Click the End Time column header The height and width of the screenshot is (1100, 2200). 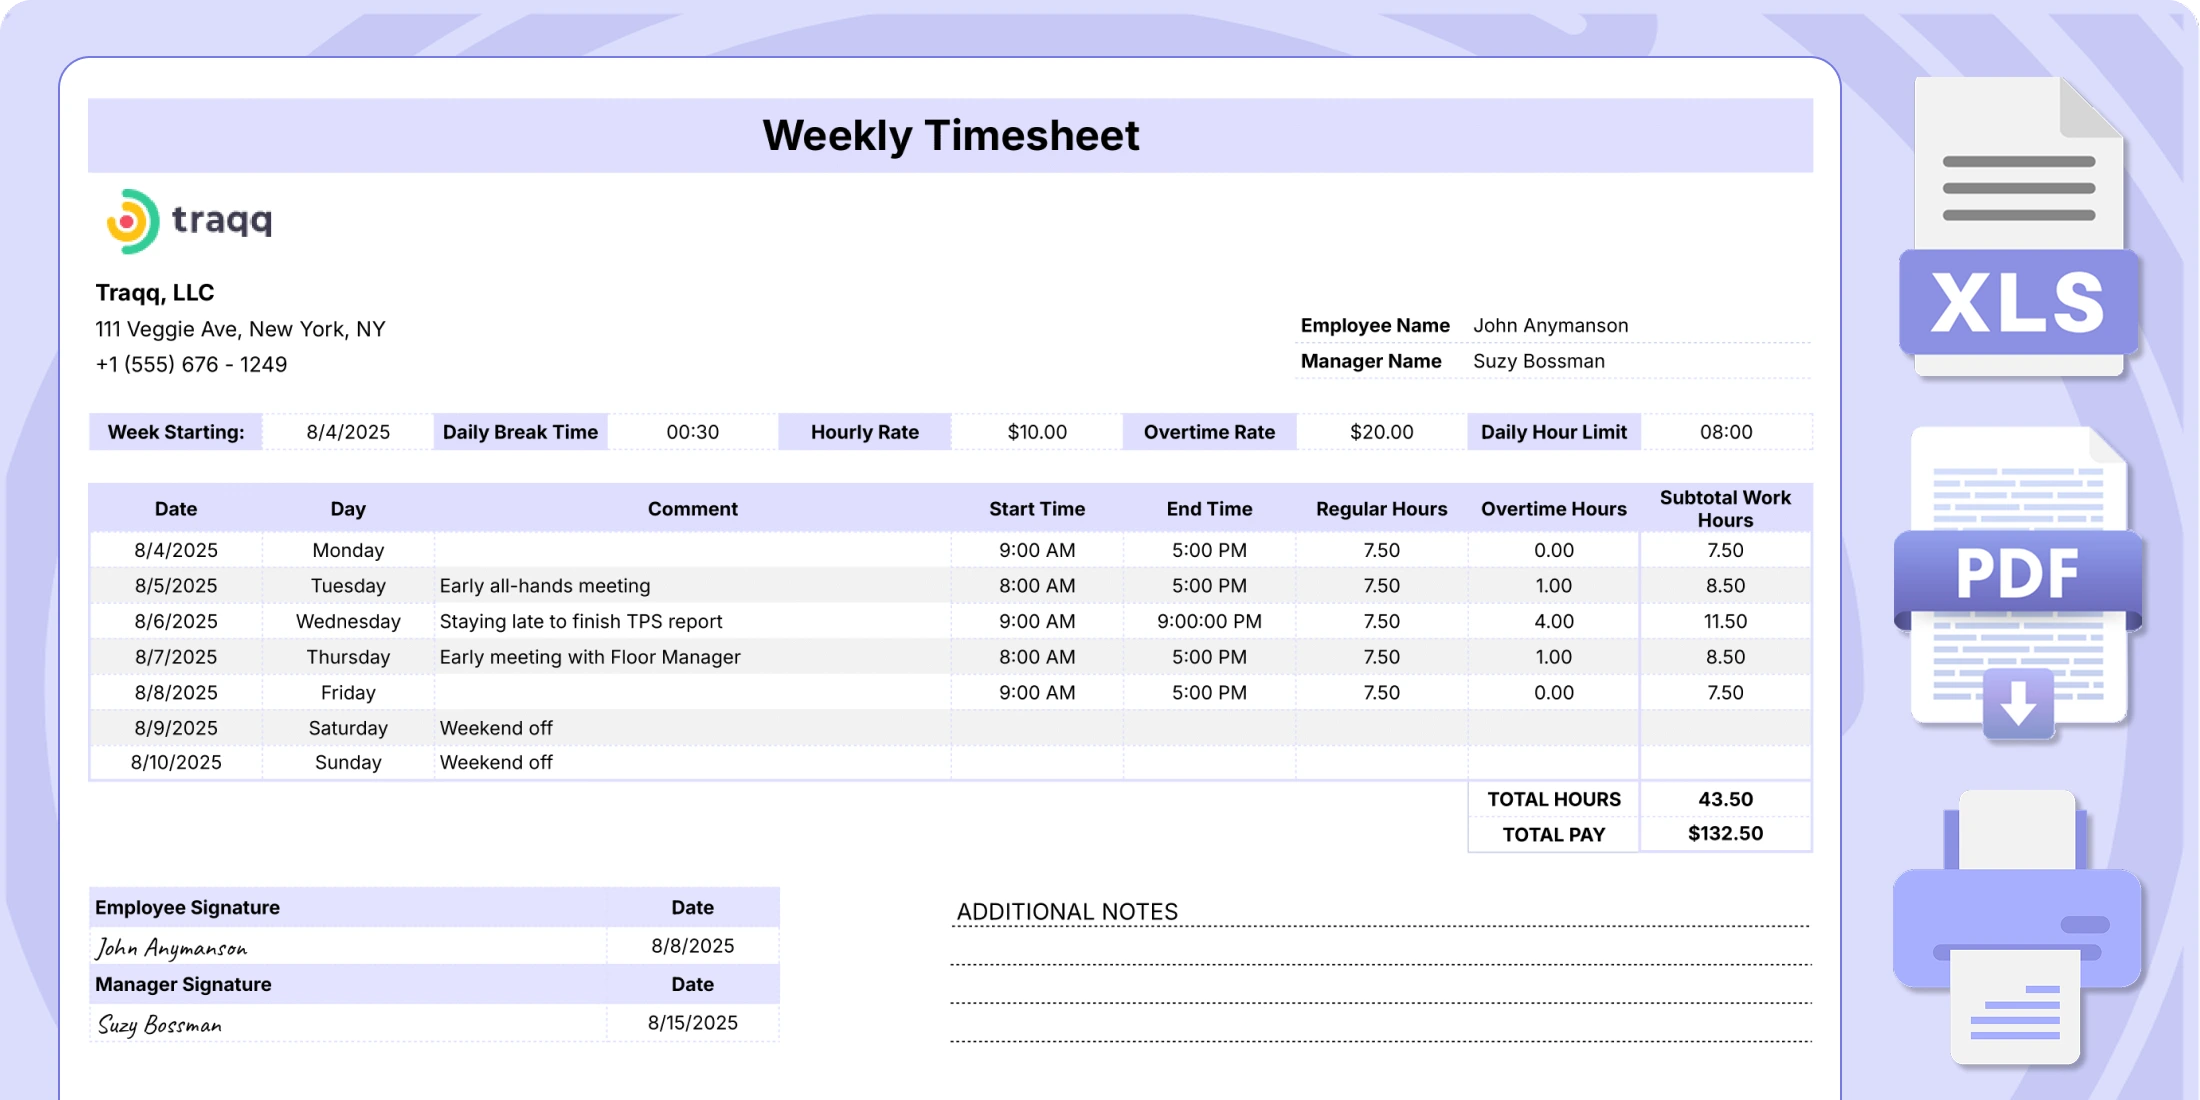[x=1209, y=509]
